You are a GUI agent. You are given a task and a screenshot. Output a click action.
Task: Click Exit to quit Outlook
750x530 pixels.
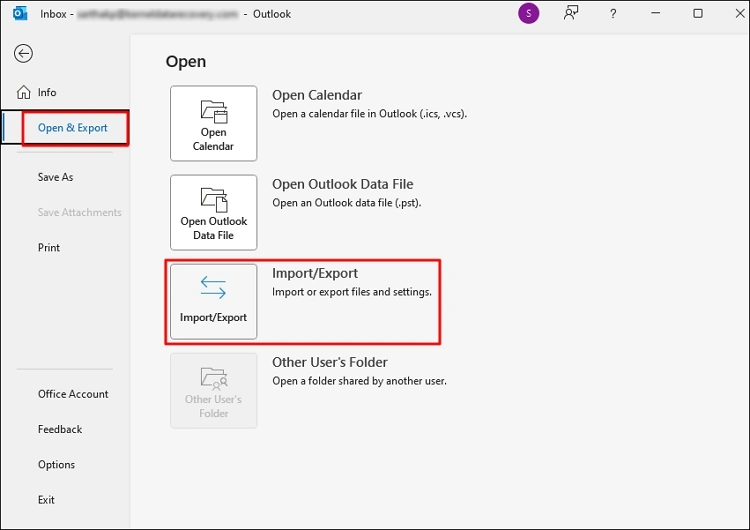coord(46,499)
